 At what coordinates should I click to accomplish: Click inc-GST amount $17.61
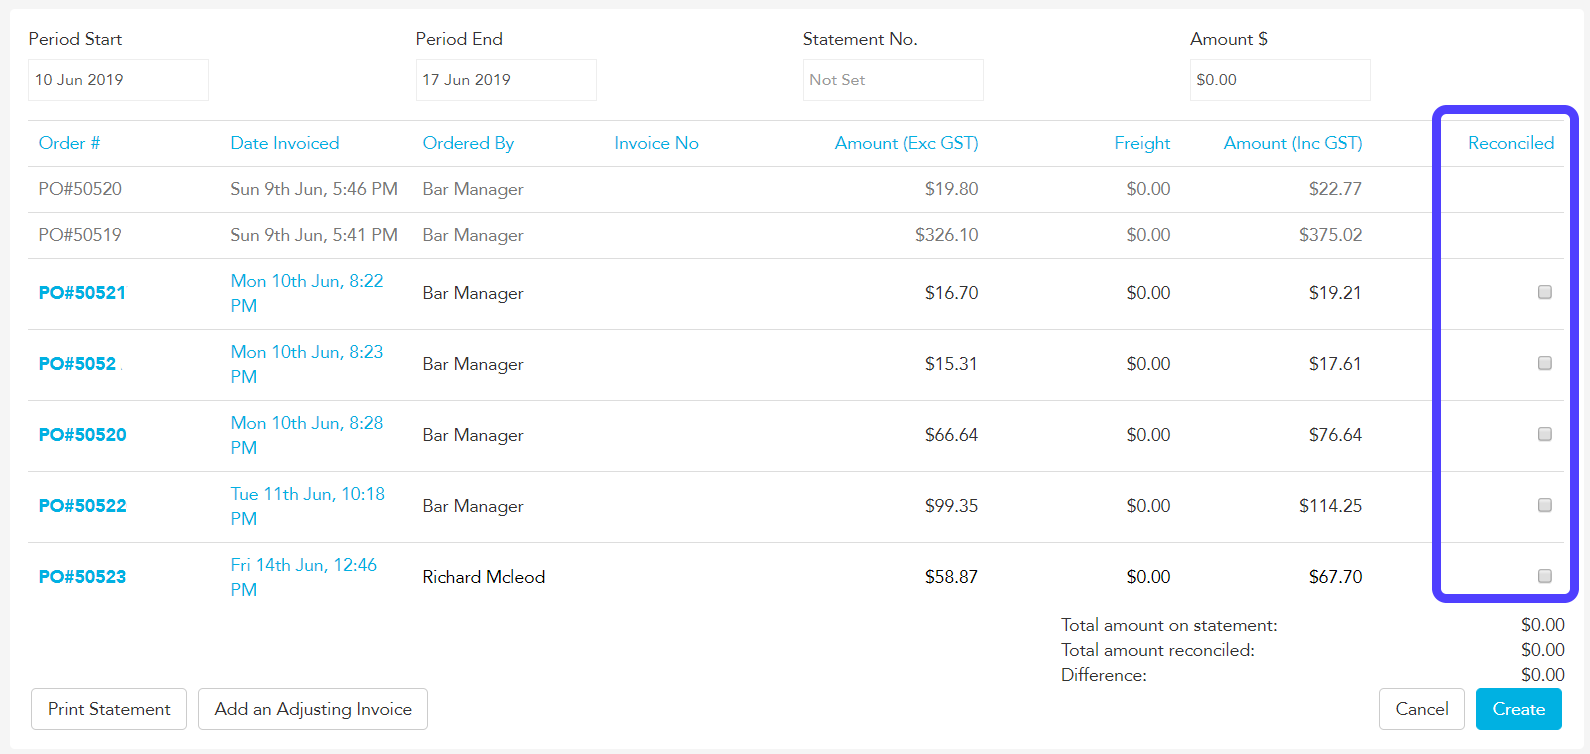1335,364
